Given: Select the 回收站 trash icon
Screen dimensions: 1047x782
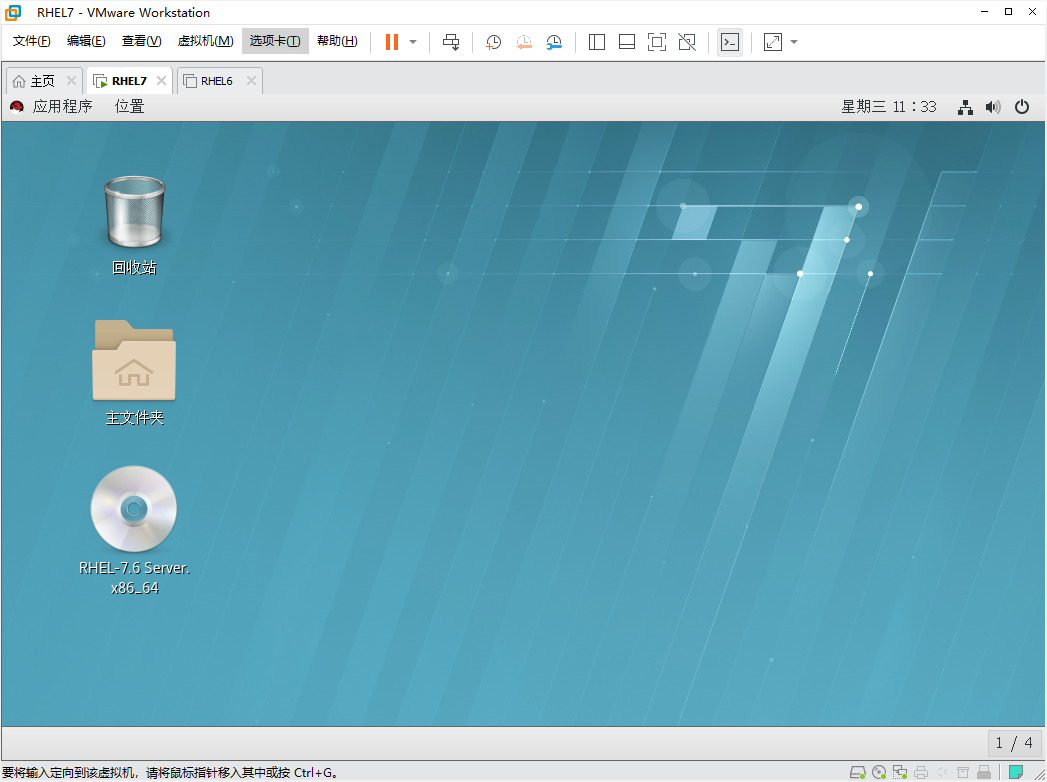Looking at the screenshot, I should tap(134, 226).
